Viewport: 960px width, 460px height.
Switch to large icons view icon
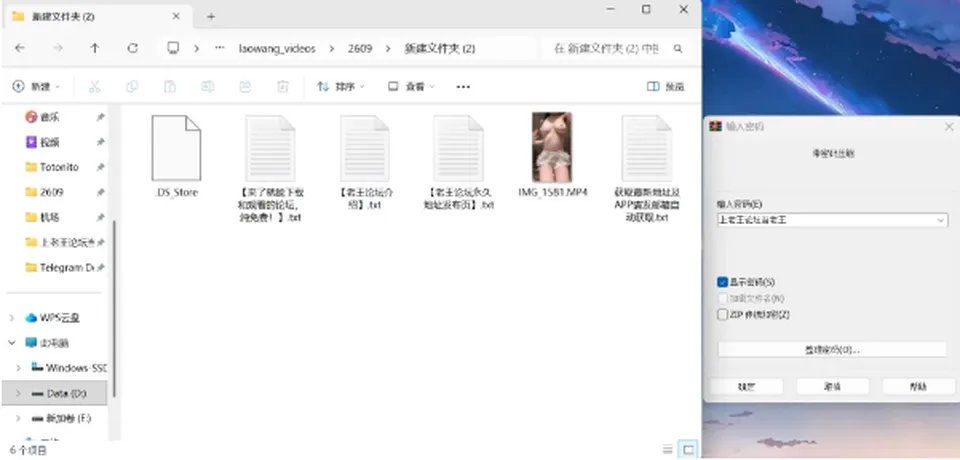(x=688, y=450)
